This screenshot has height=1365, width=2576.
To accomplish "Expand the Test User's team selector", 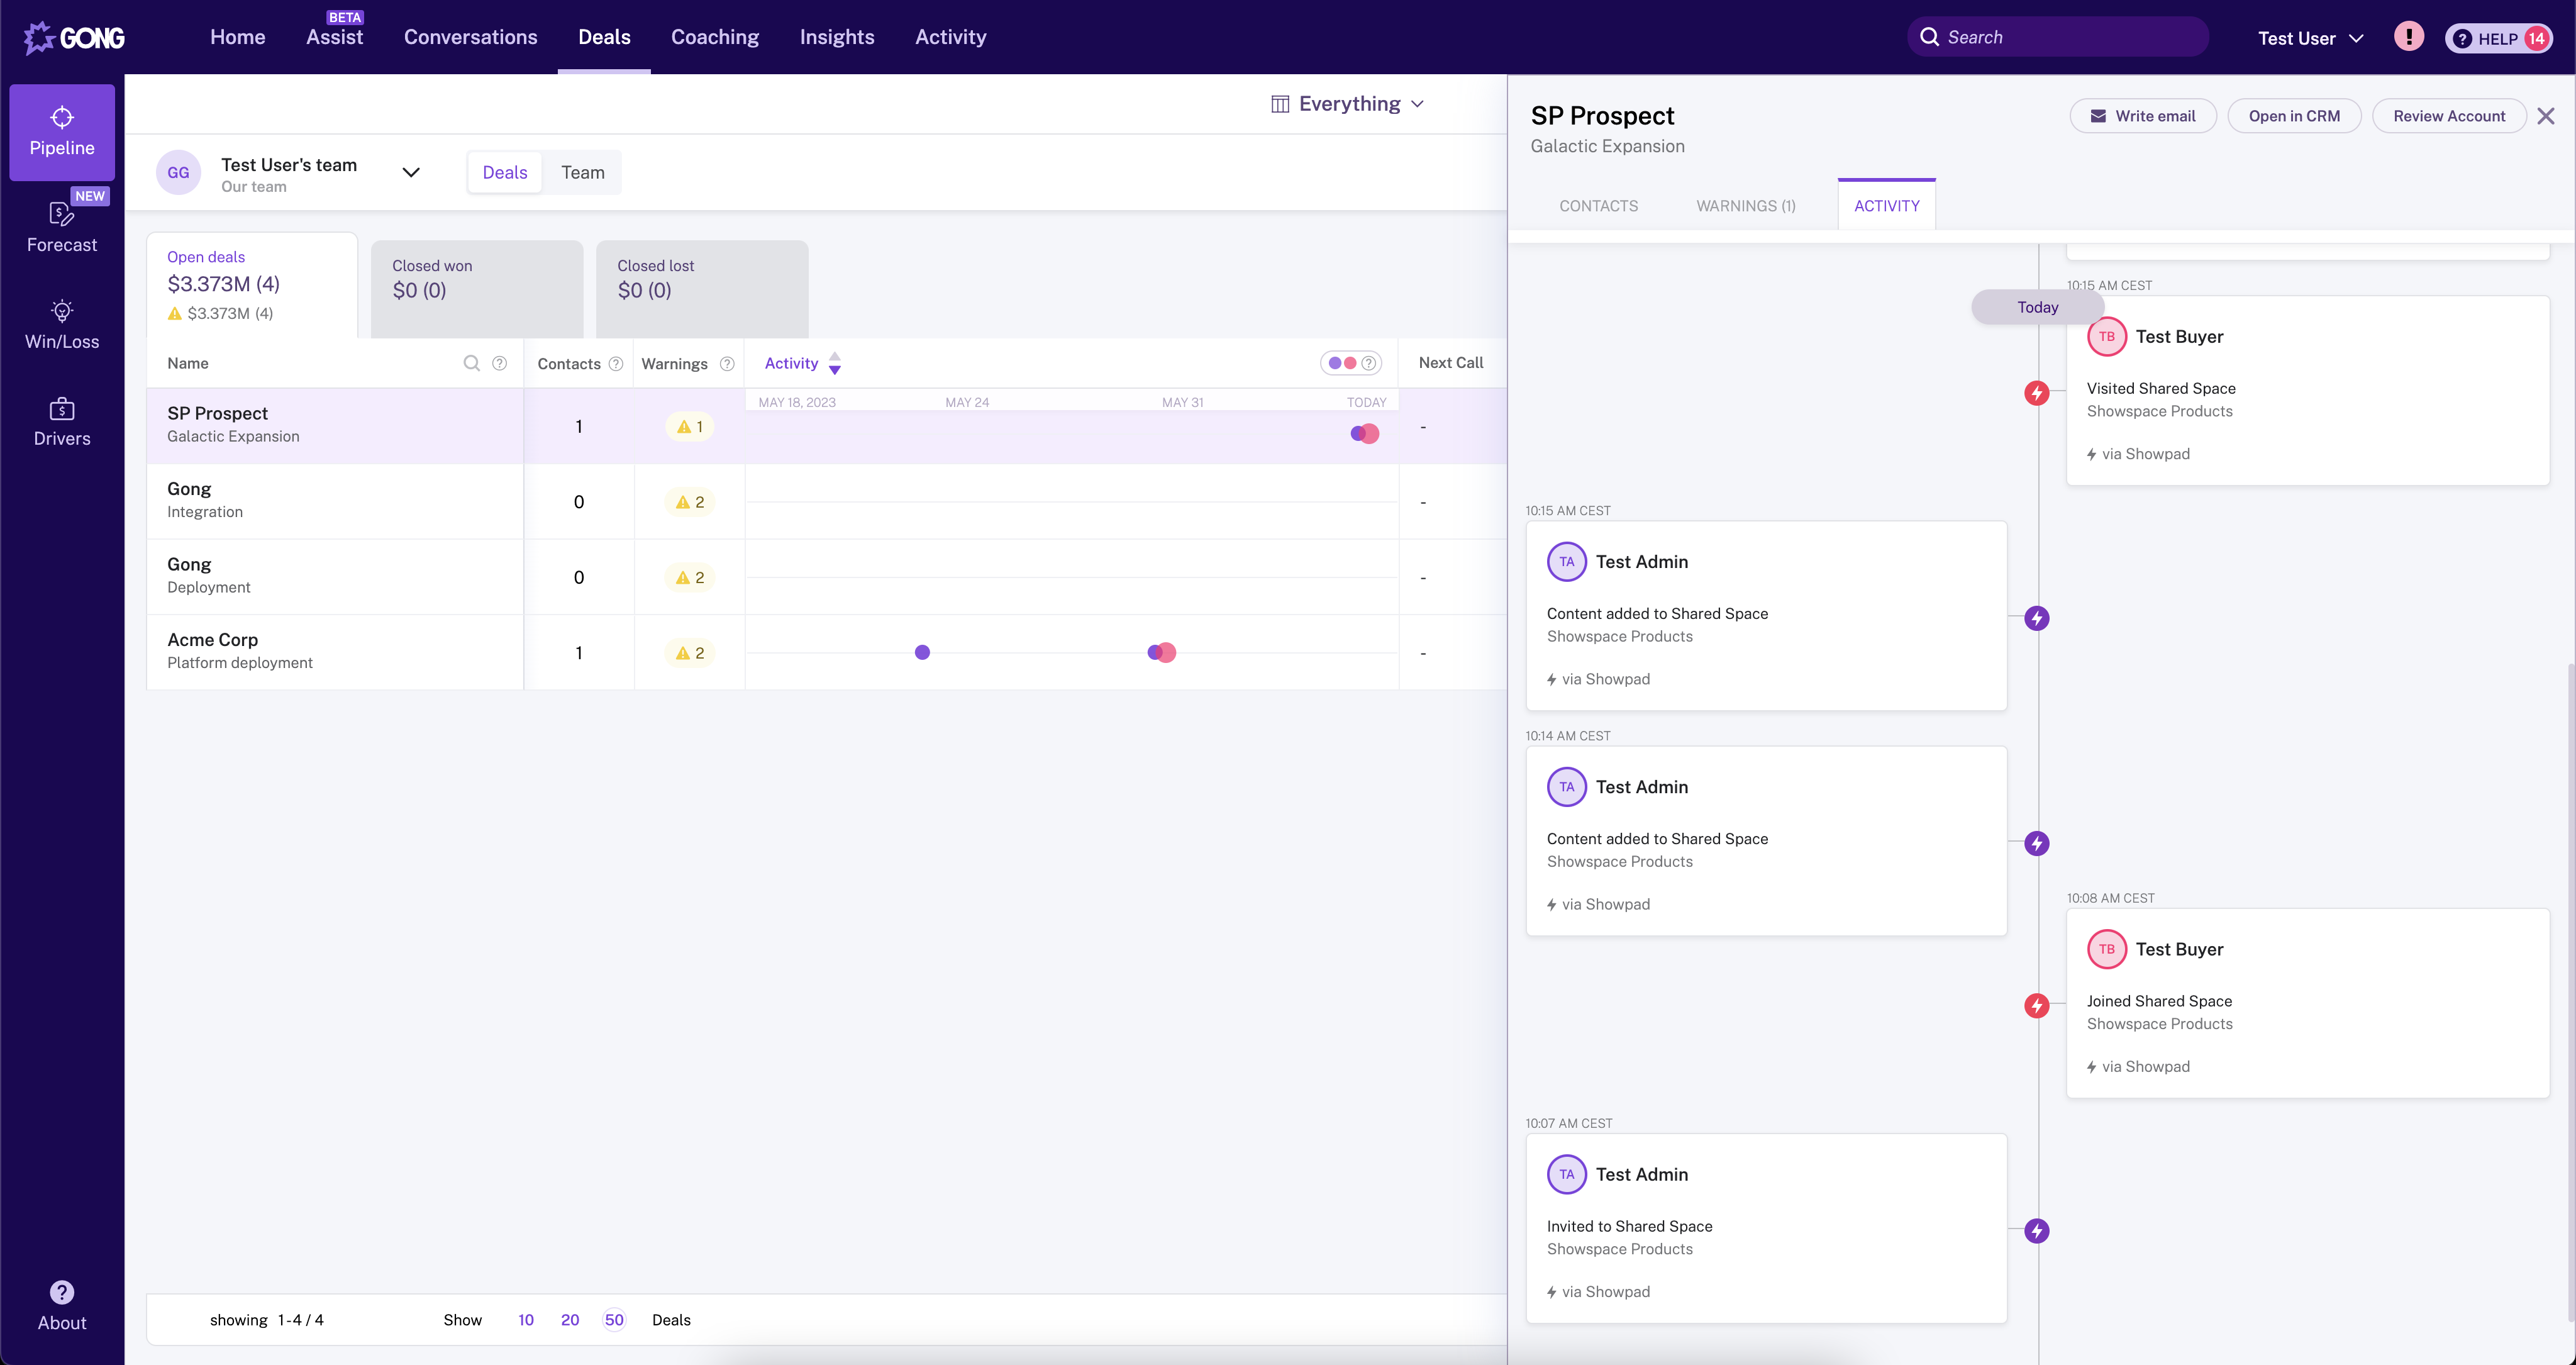I will click(410, 172).
